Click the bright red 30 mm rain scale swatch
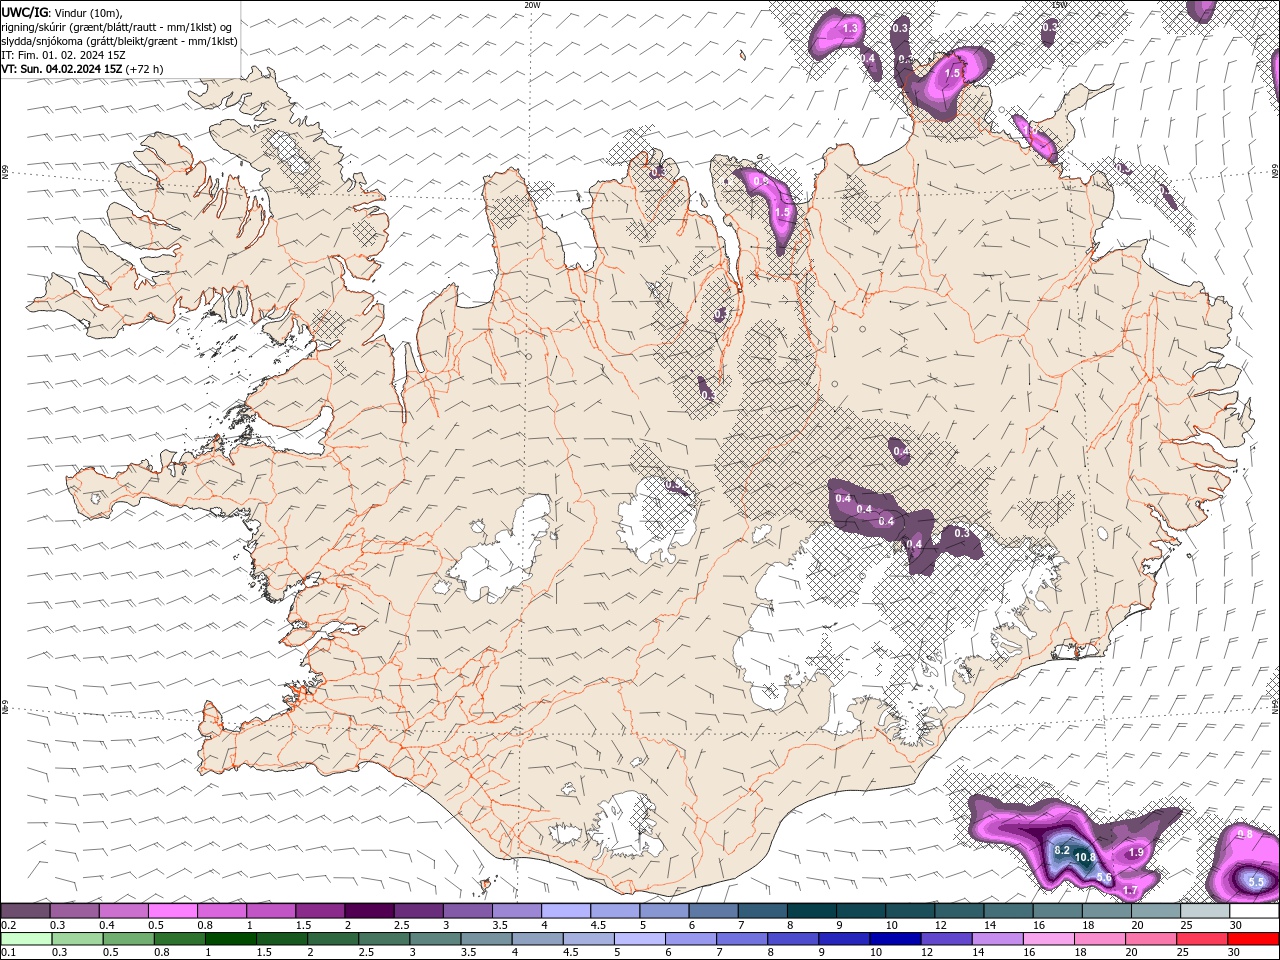Screen dimensions: 1280x960 pos(1253,939)
